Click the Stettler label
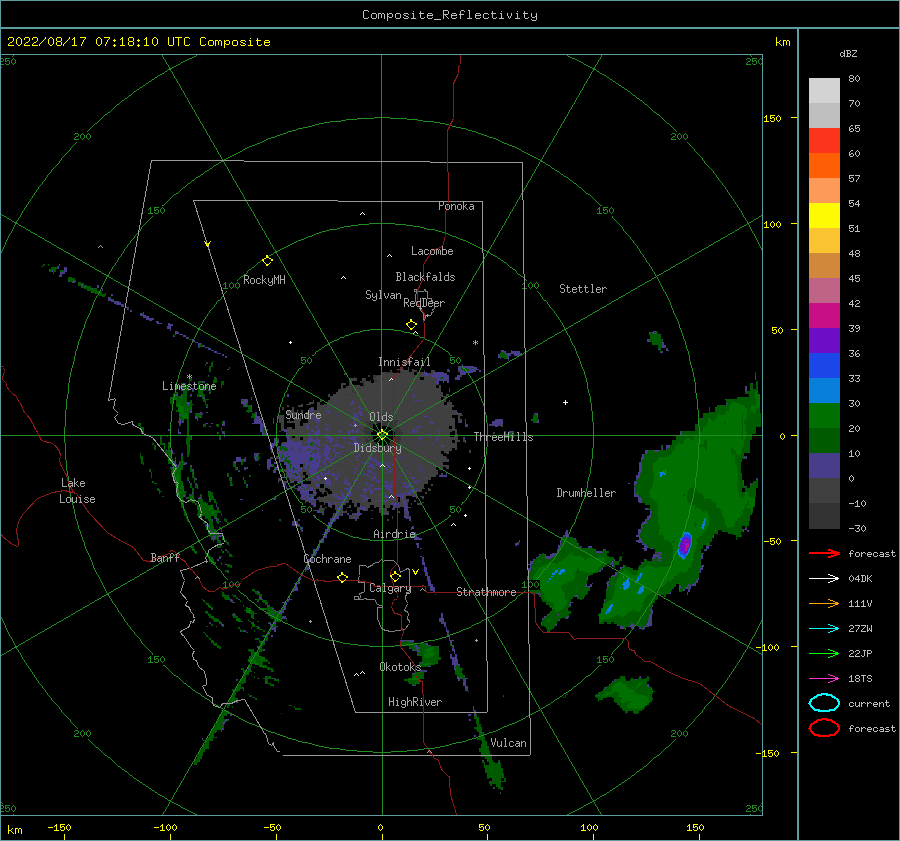The image size is (900, 841). (x=583, y=289)
